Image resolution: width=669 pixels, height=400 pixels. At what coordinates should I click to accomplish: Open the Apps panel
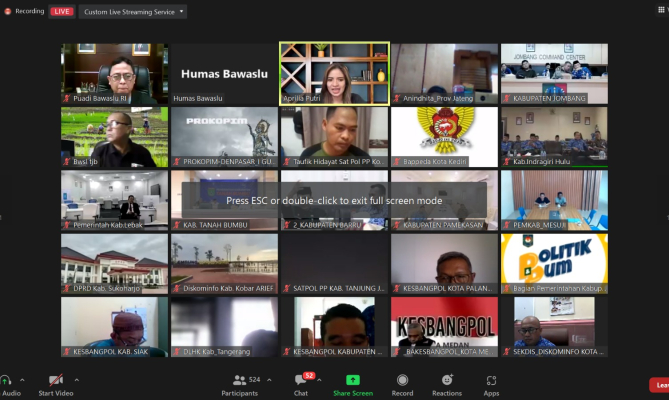(491, 381)
